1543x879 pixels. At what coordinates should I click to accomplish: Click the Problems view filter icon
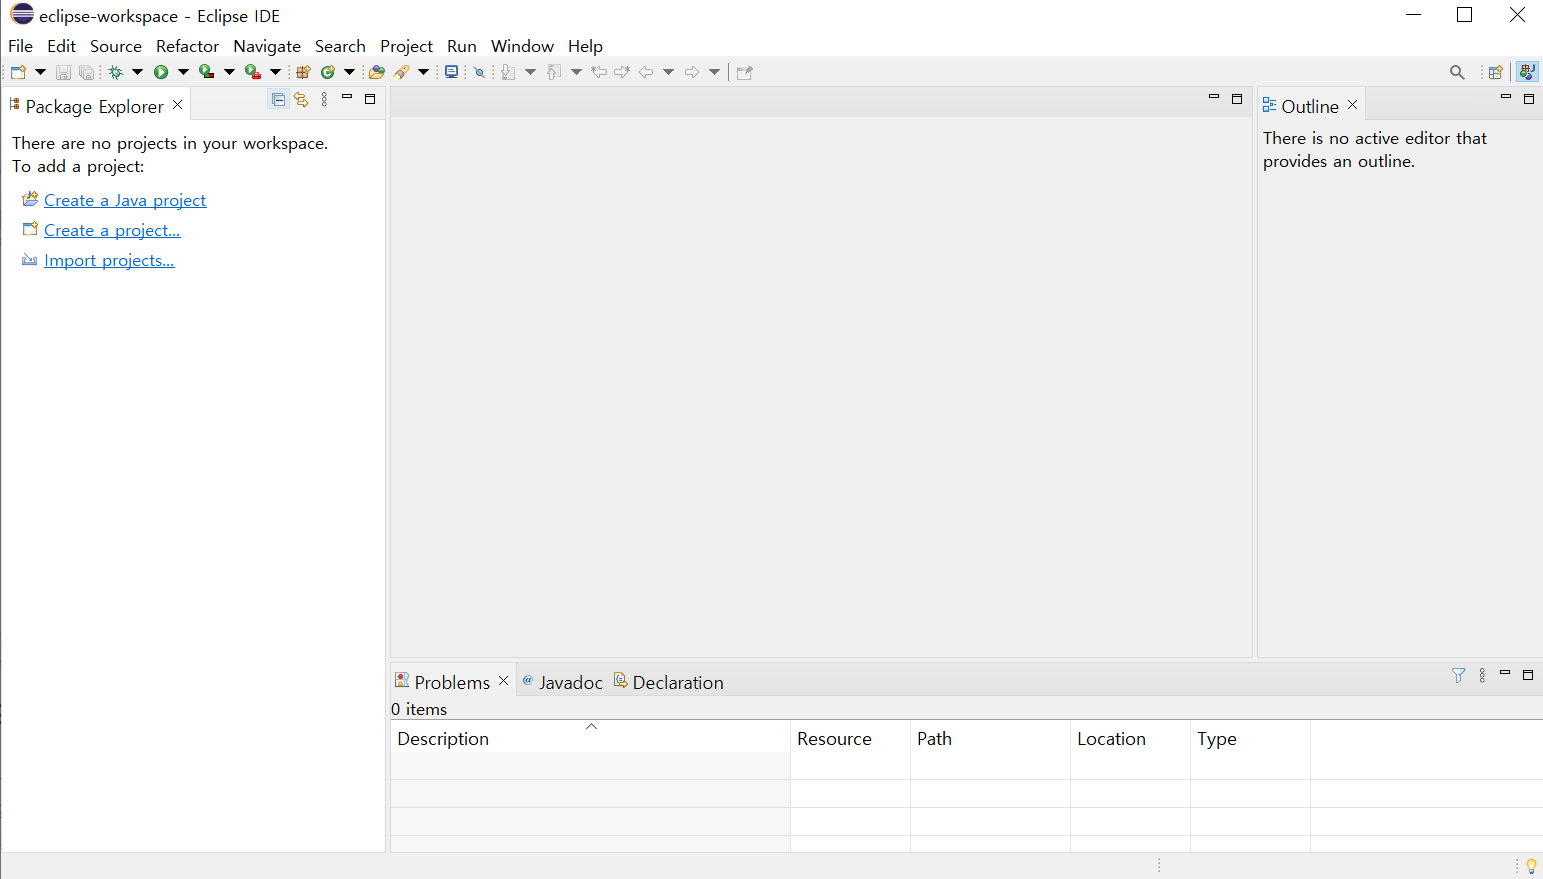tap(1458, 675)
